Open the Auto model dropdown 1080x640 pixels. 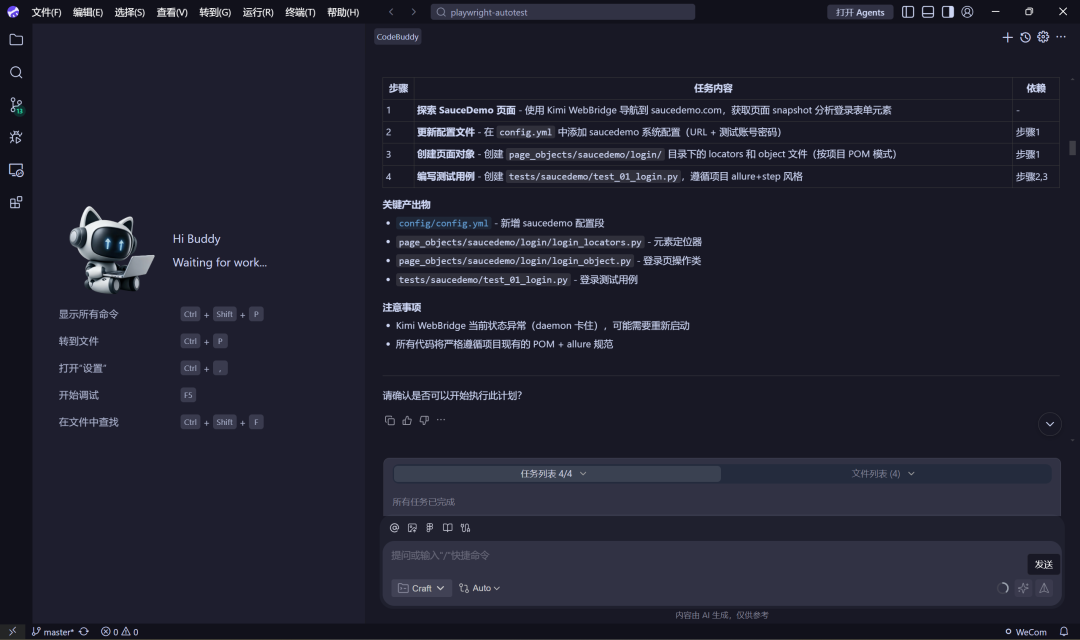[479, 588]
